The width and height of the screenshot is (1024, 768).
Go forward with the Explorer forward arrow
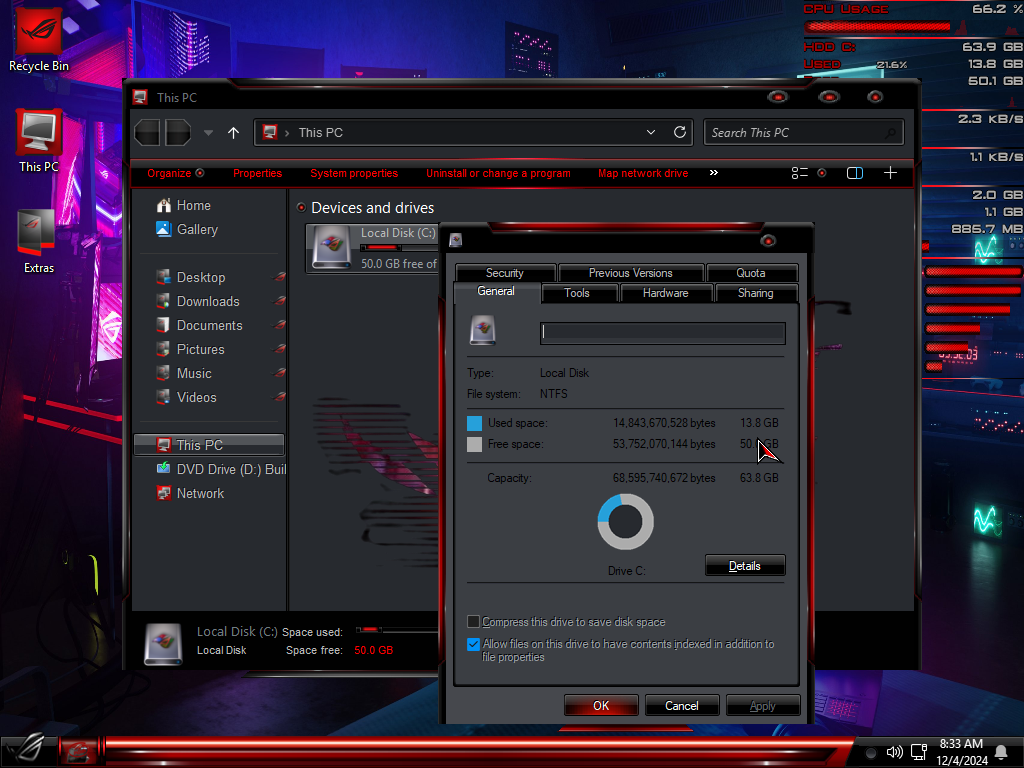pos(178,133)
